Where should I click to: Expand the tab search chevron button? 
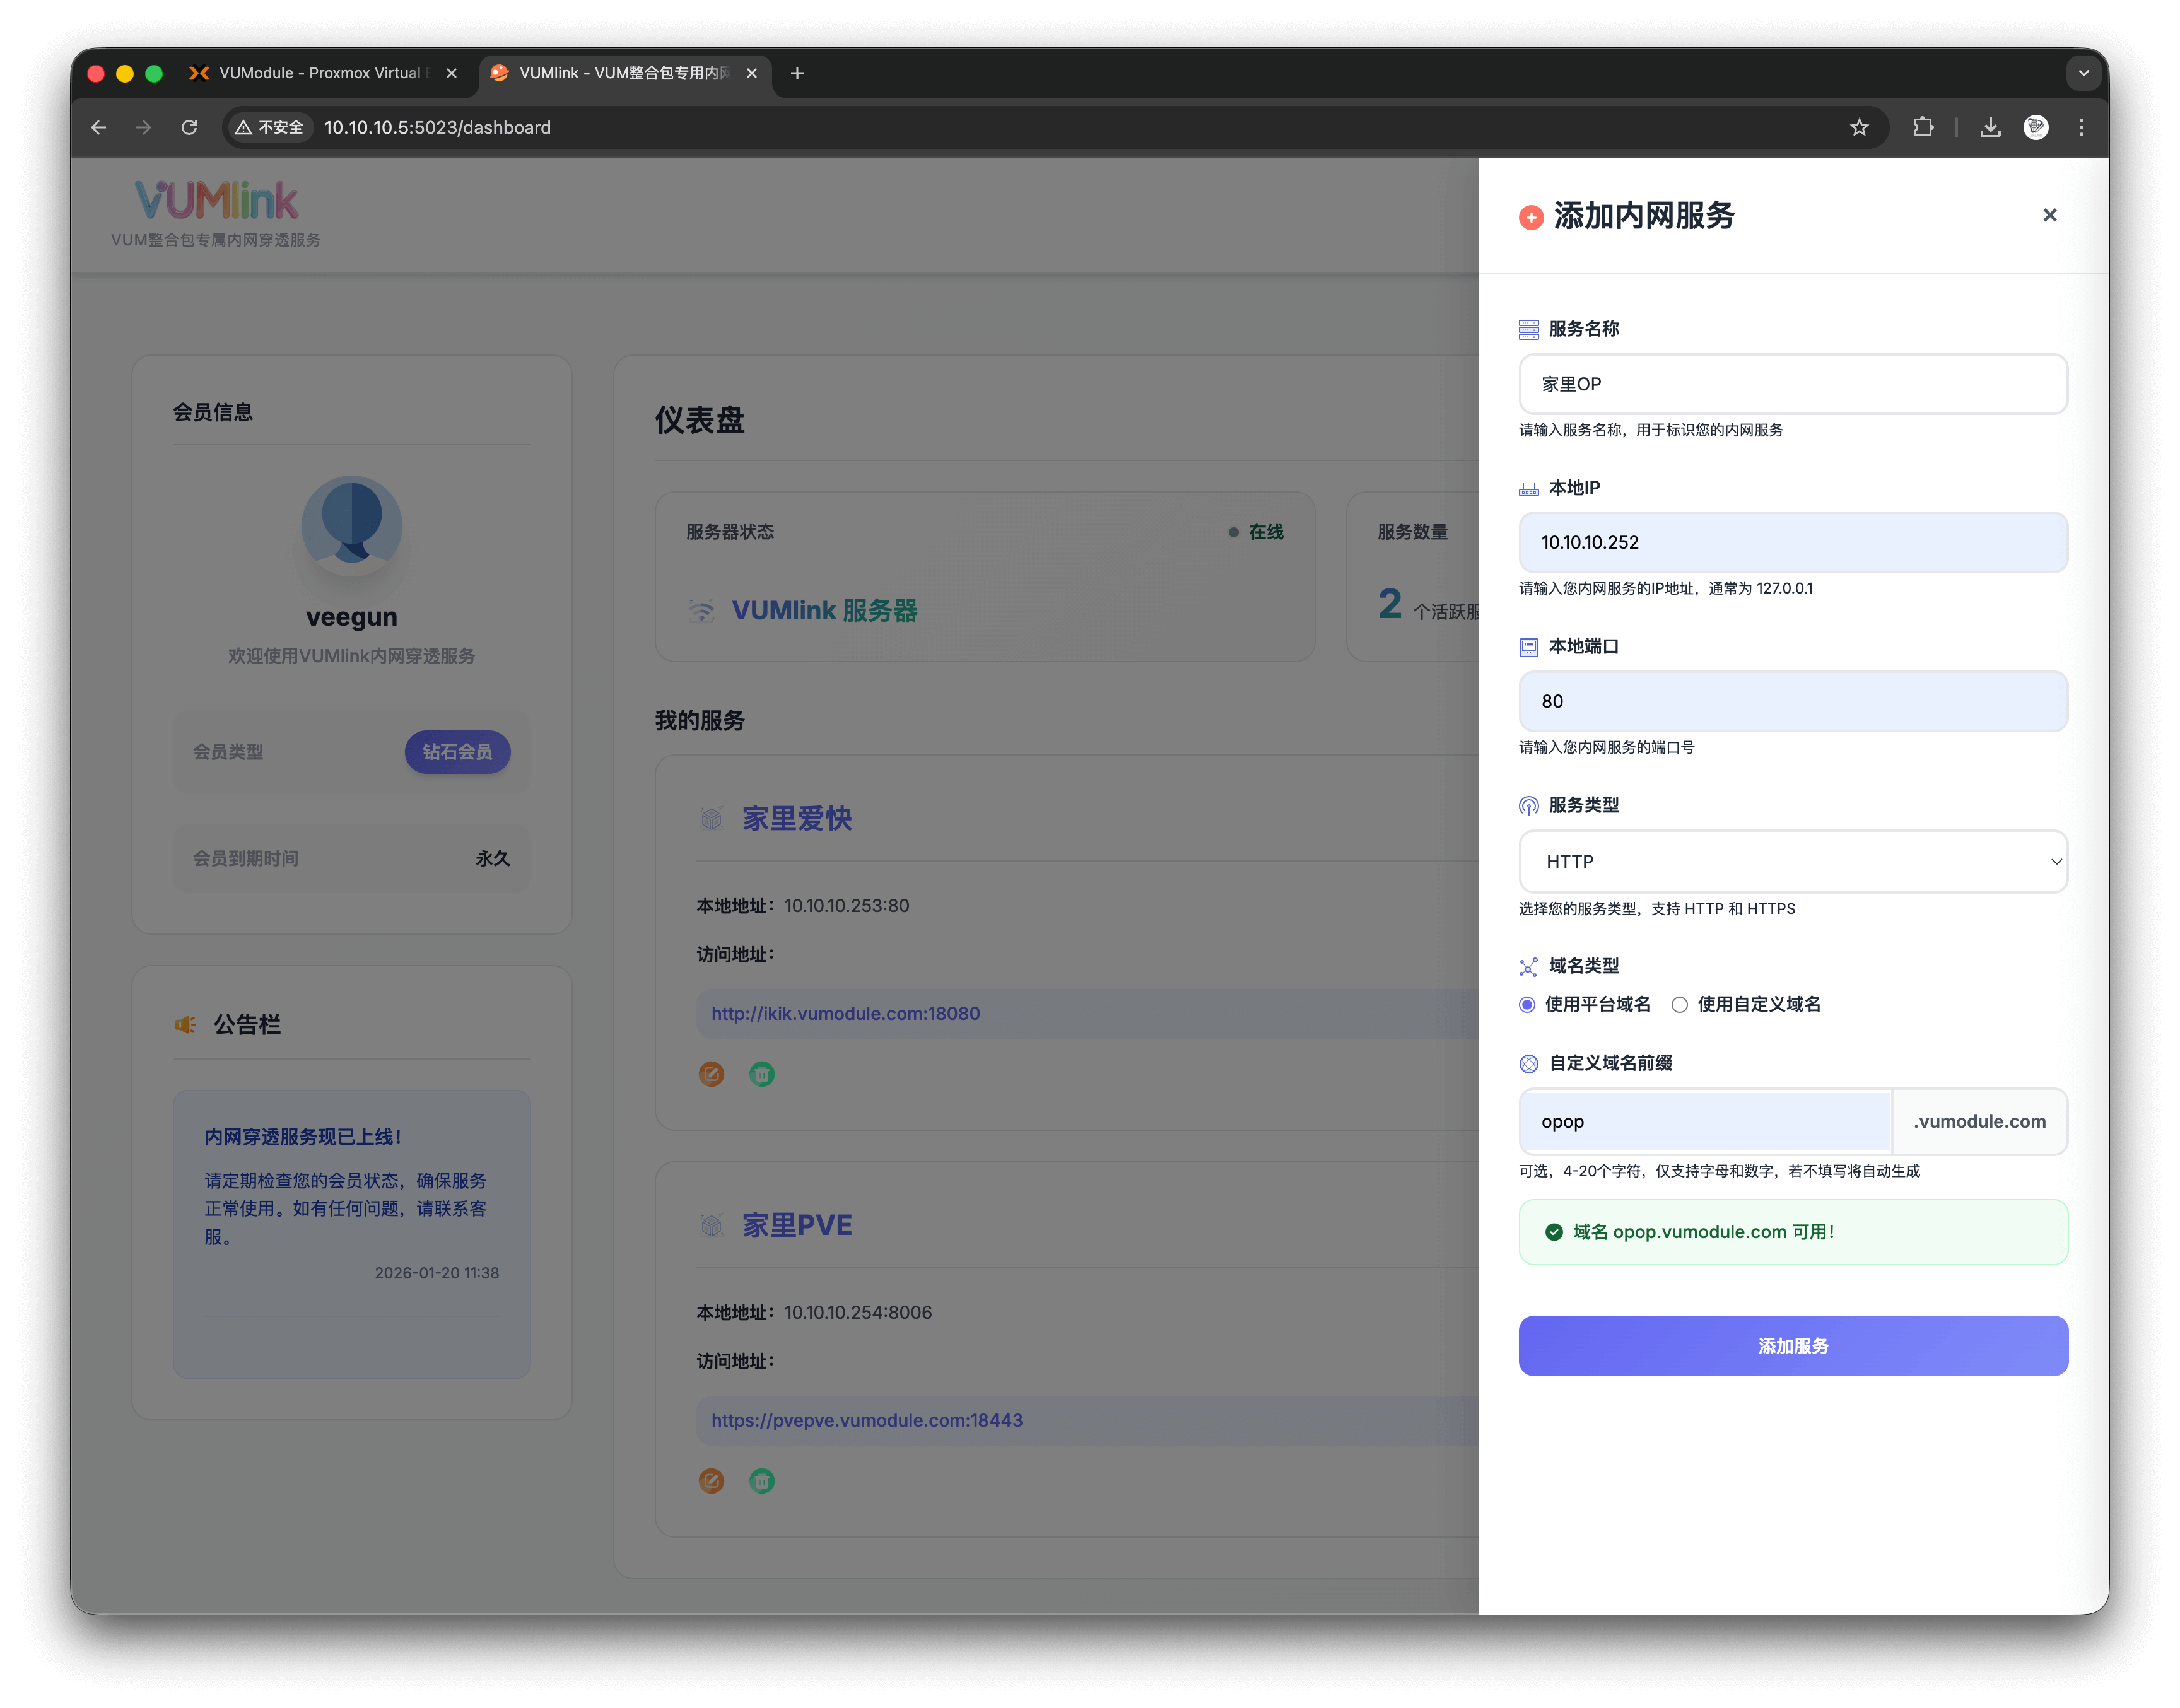2084,73
